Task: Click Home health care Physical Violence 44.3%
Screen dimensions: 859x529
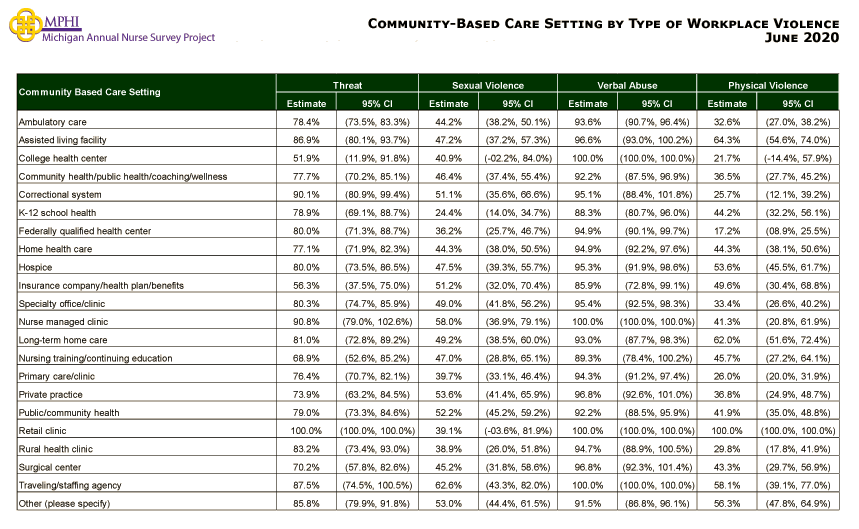Action: click(727, 249)
